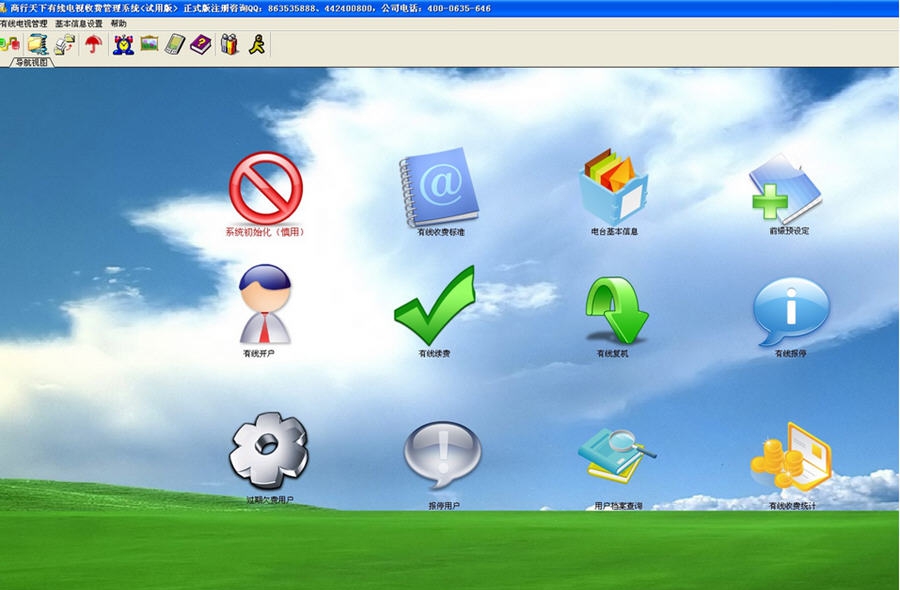Open 有线报停 blue info bubble icon
Image resolution: width=900 pixels, height=590 pixels.
click(x=790, y=310)
